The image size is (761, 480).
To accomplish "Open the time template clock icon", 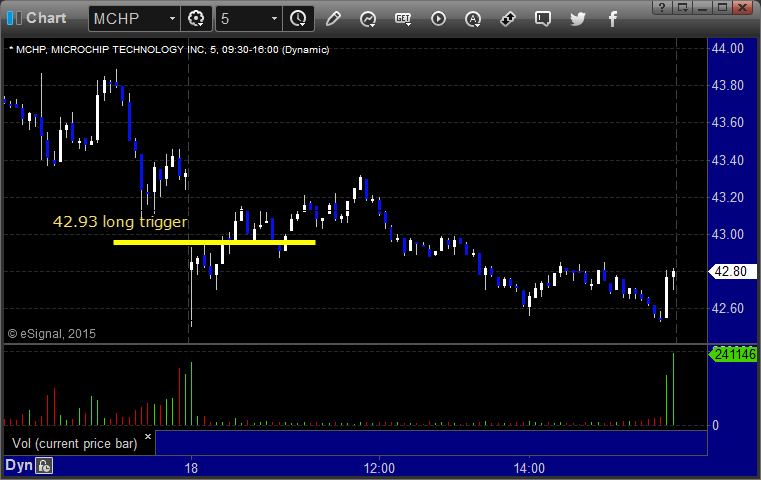I will [x=298, y=18].
